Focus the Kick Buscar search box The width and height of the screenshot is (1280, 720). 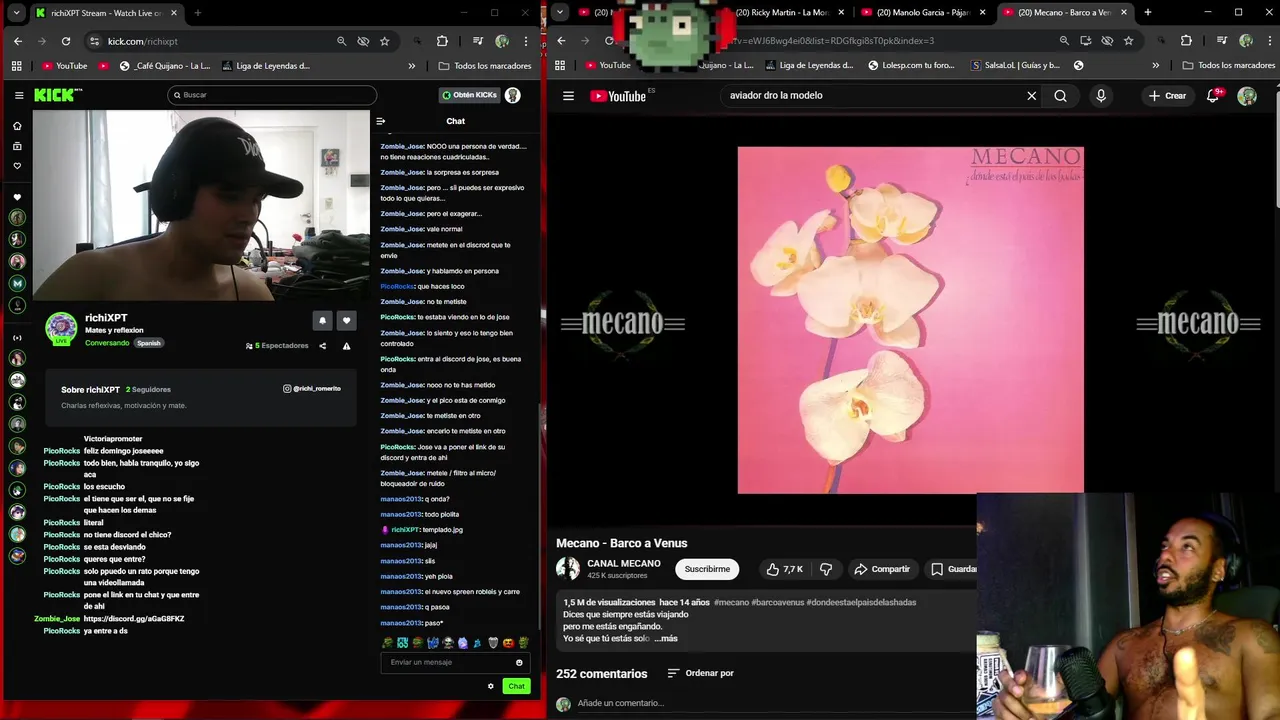[x=272, y=95]
